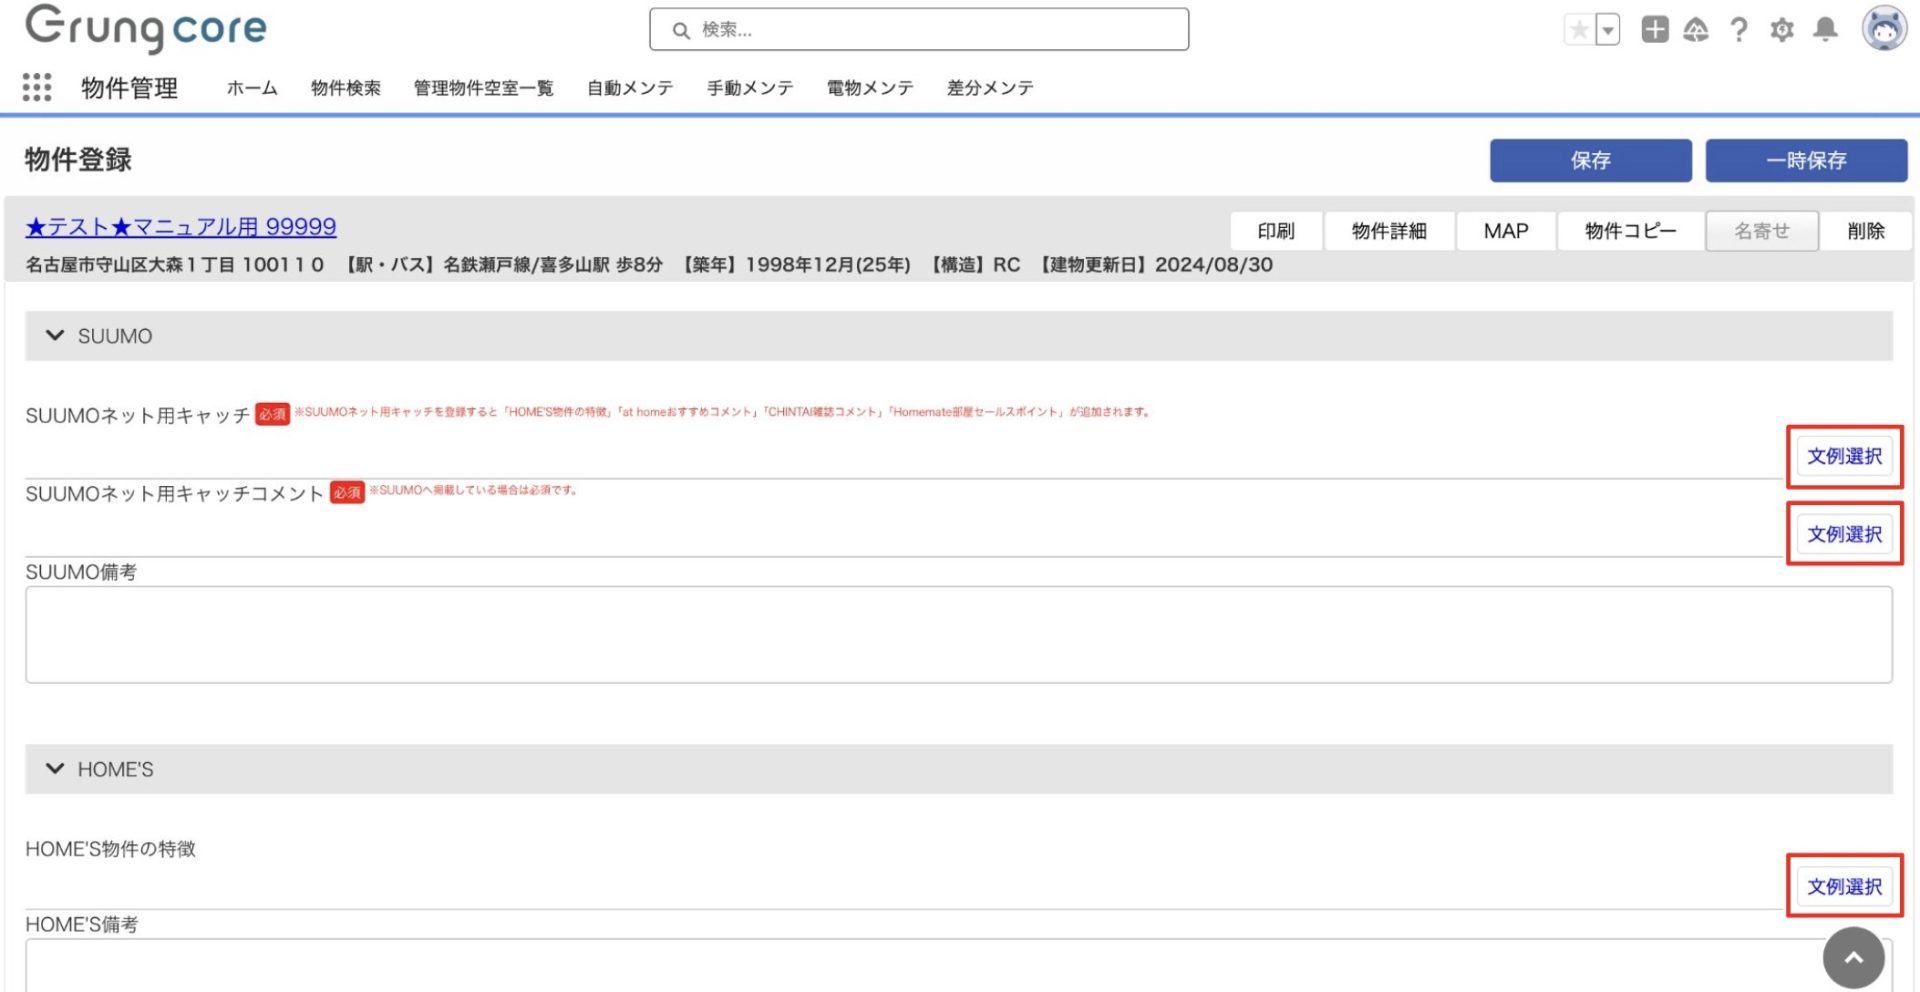Open the ★テスト★マニュアル用 99999 link
The image size is (1920, 992).
(181, 227)
